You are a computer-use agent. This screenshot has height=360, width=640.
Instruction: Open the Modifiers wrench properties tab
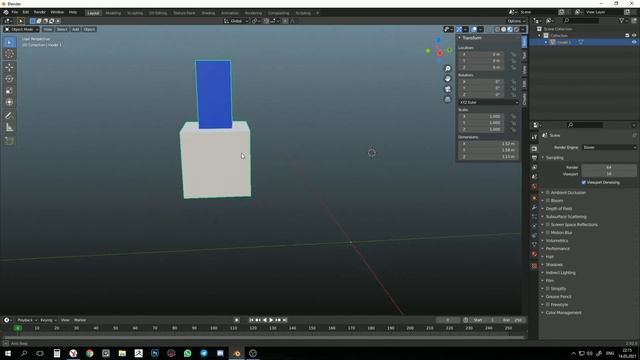tap(534, 207)
